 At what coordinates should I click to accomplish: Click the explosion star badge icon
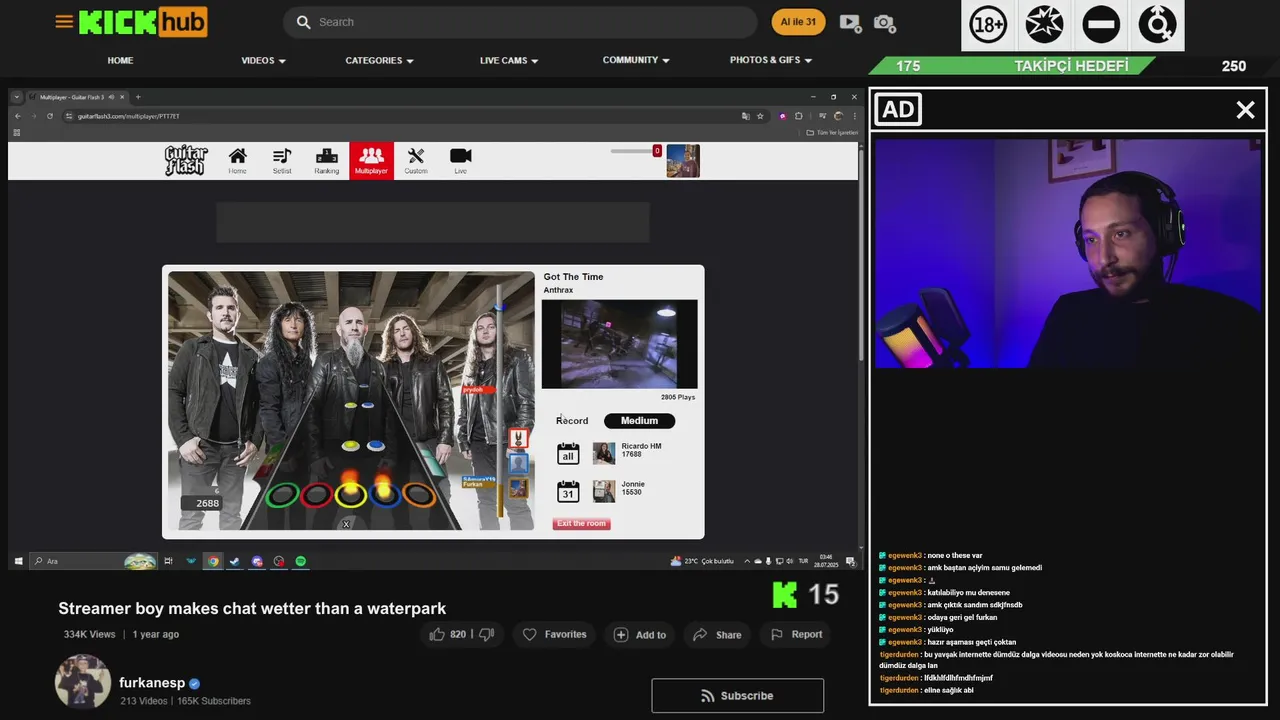1044,25
